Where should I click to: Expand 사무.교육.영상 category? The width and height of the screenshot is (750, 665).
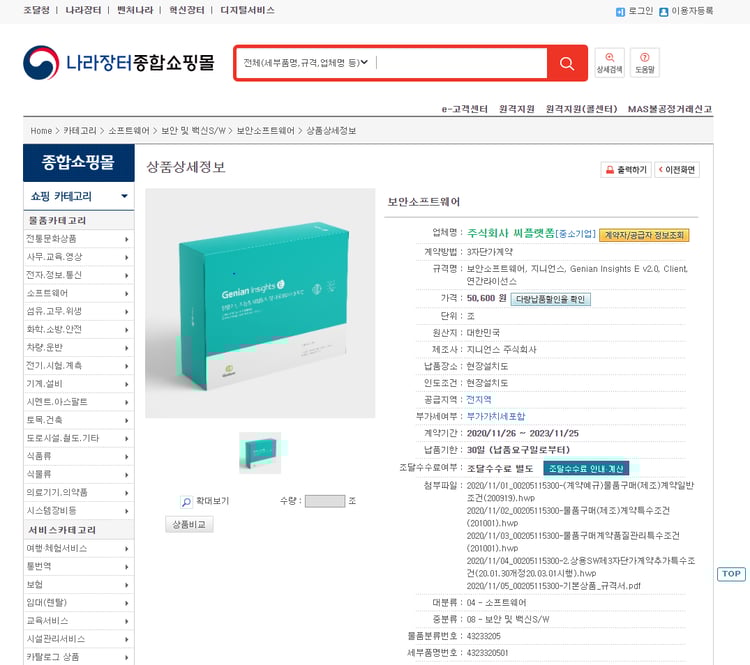(x=78, y=257)
